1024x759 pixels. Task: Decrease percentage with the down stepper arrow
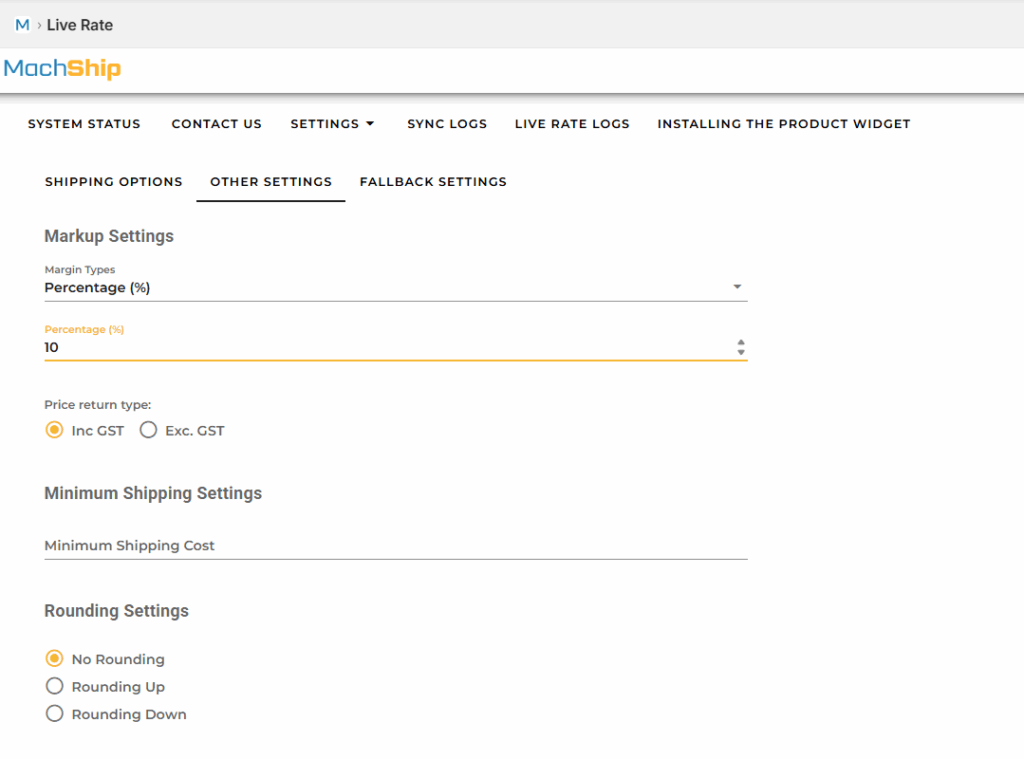(x=741, y=352)
